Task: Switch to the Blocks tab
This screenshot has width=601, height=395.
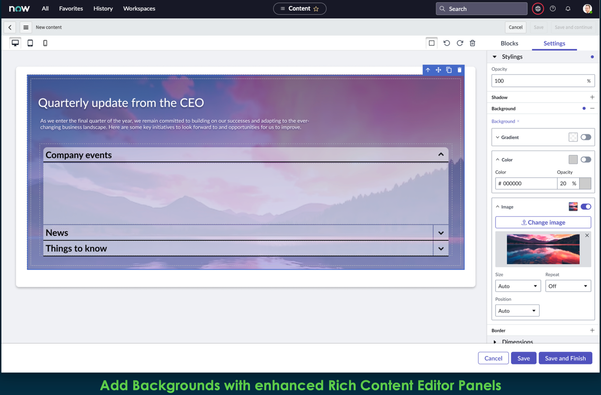Action: tap(509, 43)
